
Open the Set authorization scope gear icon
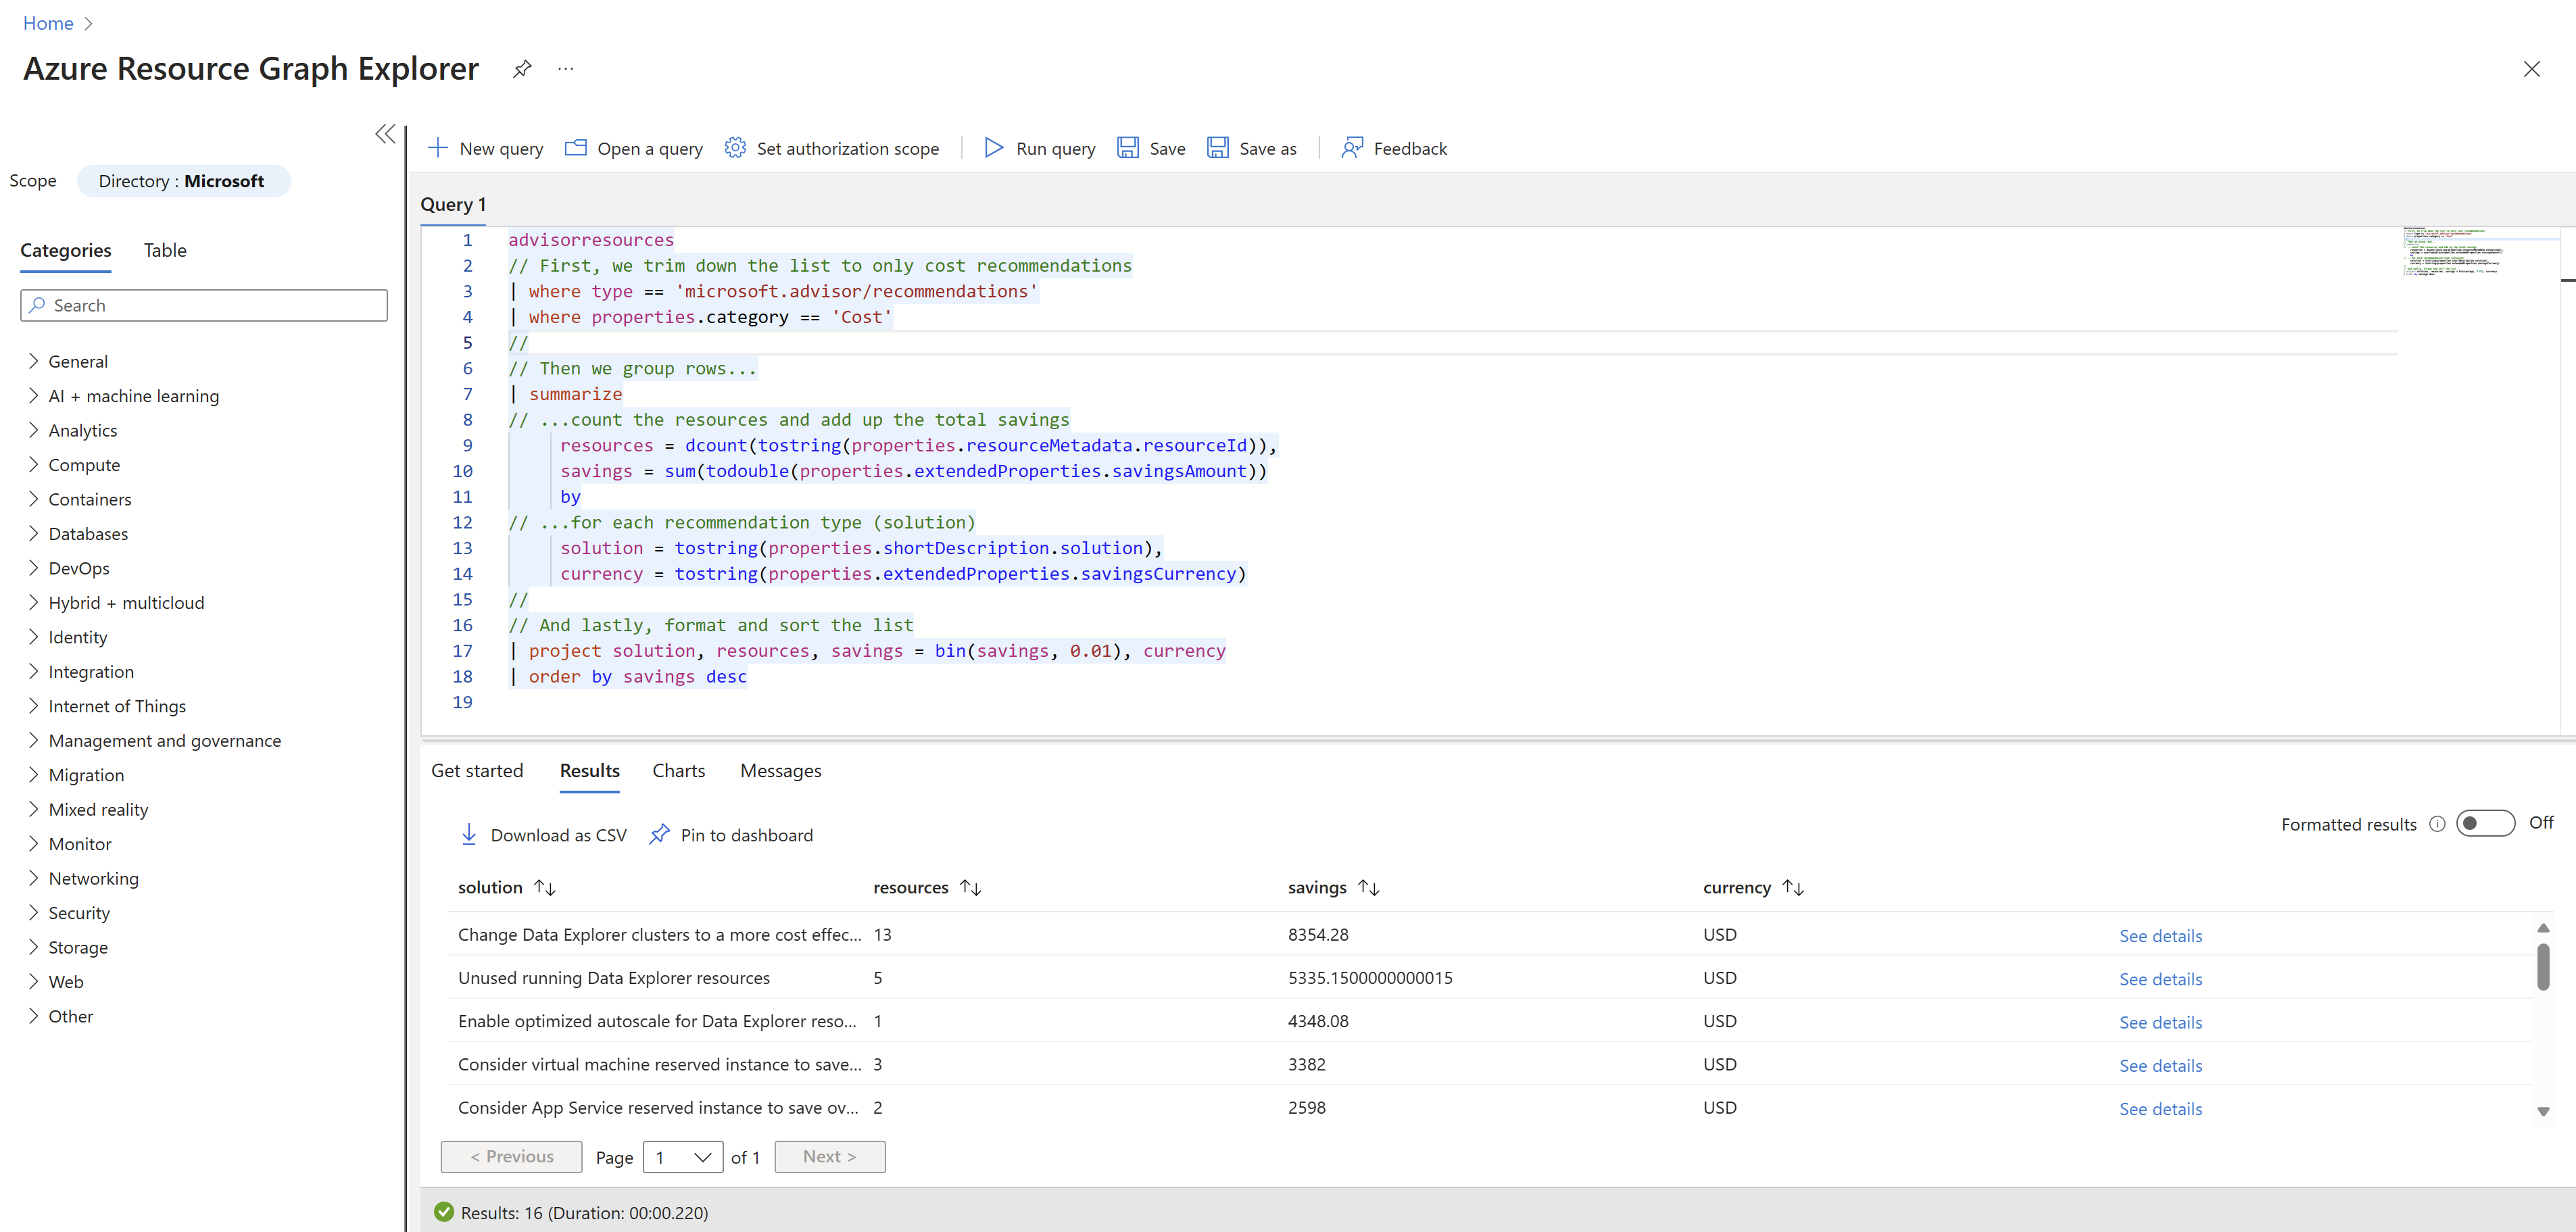pyautogui.click(x=735, y=148)
